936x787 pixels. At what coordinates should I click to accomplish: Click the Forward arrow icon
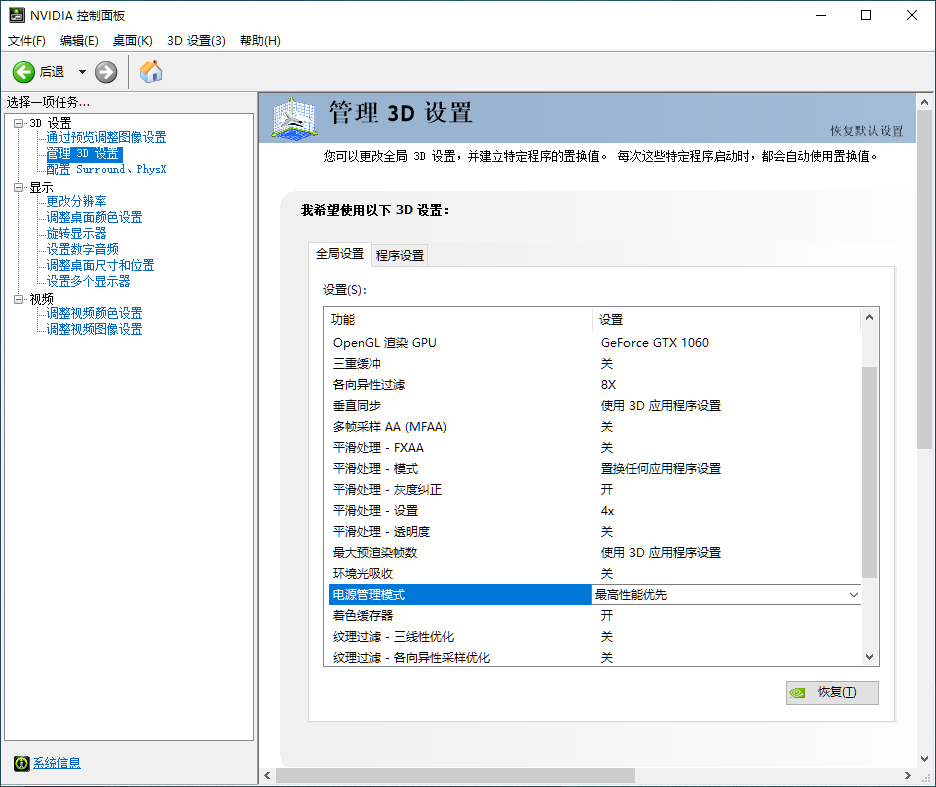(x=106, y=72)
